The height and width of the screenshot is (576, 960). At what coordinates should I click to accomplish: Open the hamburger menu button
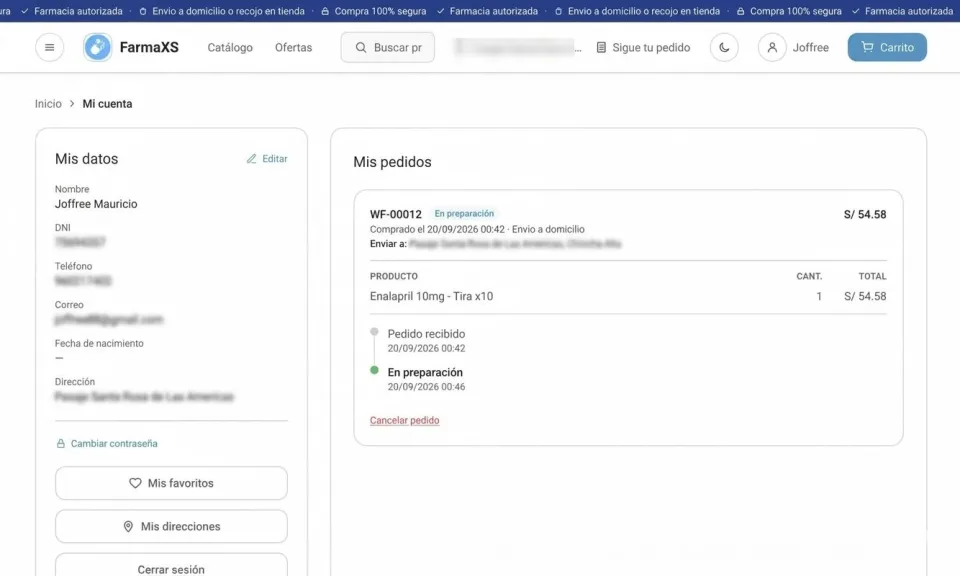pos(50,47)
